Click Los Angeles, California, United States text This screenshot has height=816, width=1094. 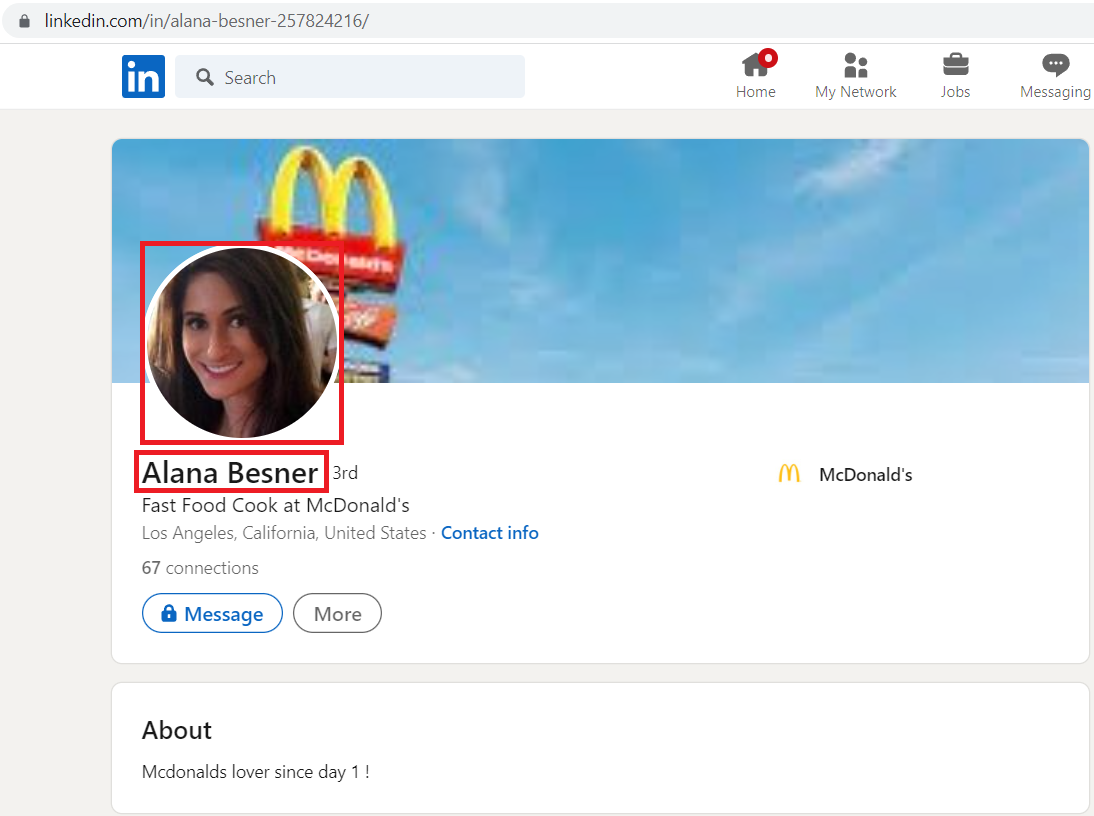point(284,533)
